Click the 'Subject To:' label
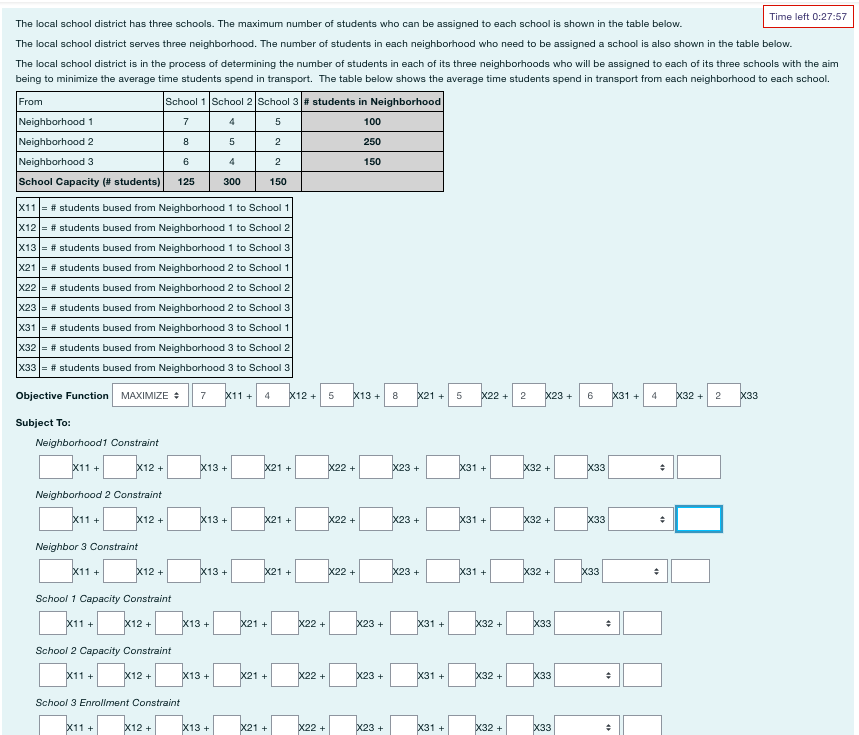The height and width of the screenshot is (735, 859). point(43,423)
